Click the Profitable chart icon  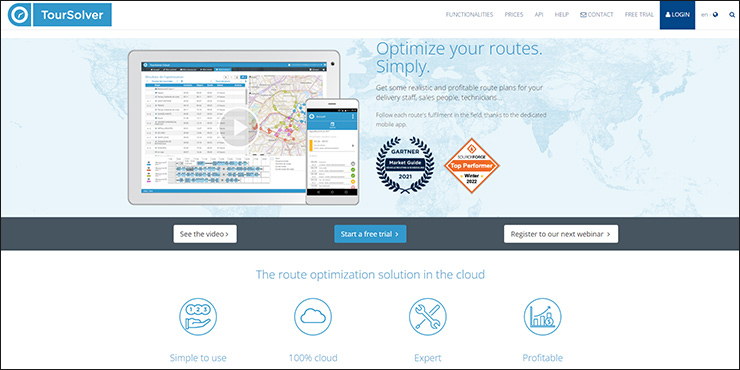point(543,317)
